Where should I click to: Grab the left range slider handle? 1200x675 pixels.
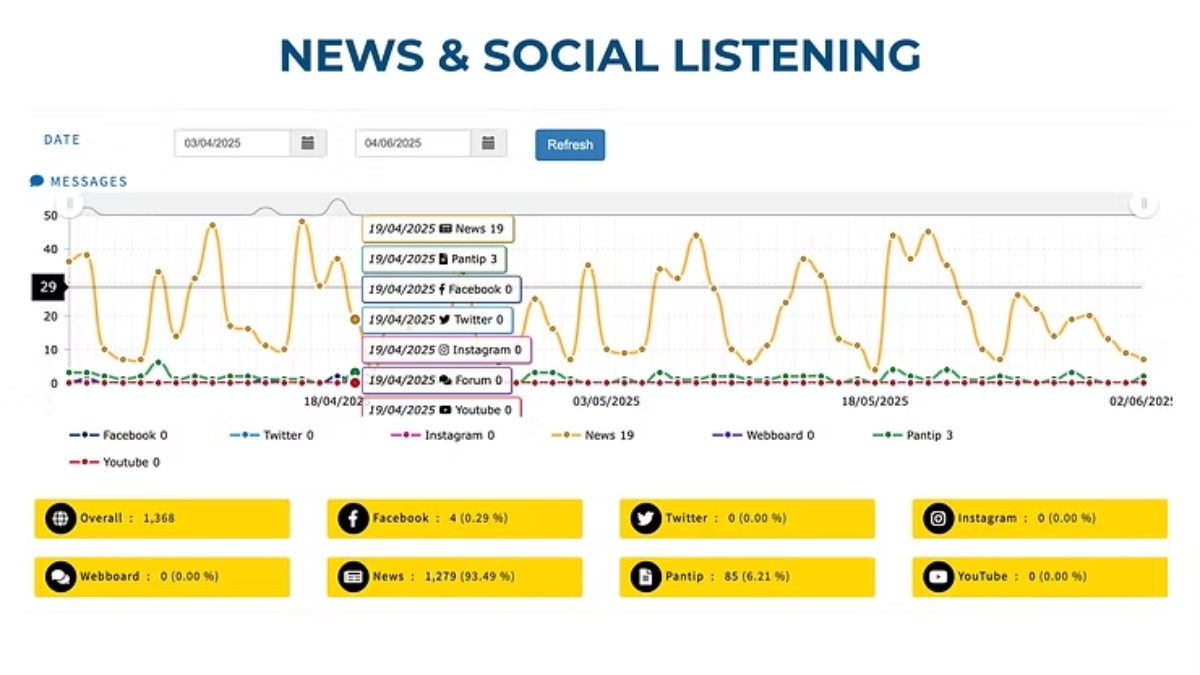coord(70,204)
